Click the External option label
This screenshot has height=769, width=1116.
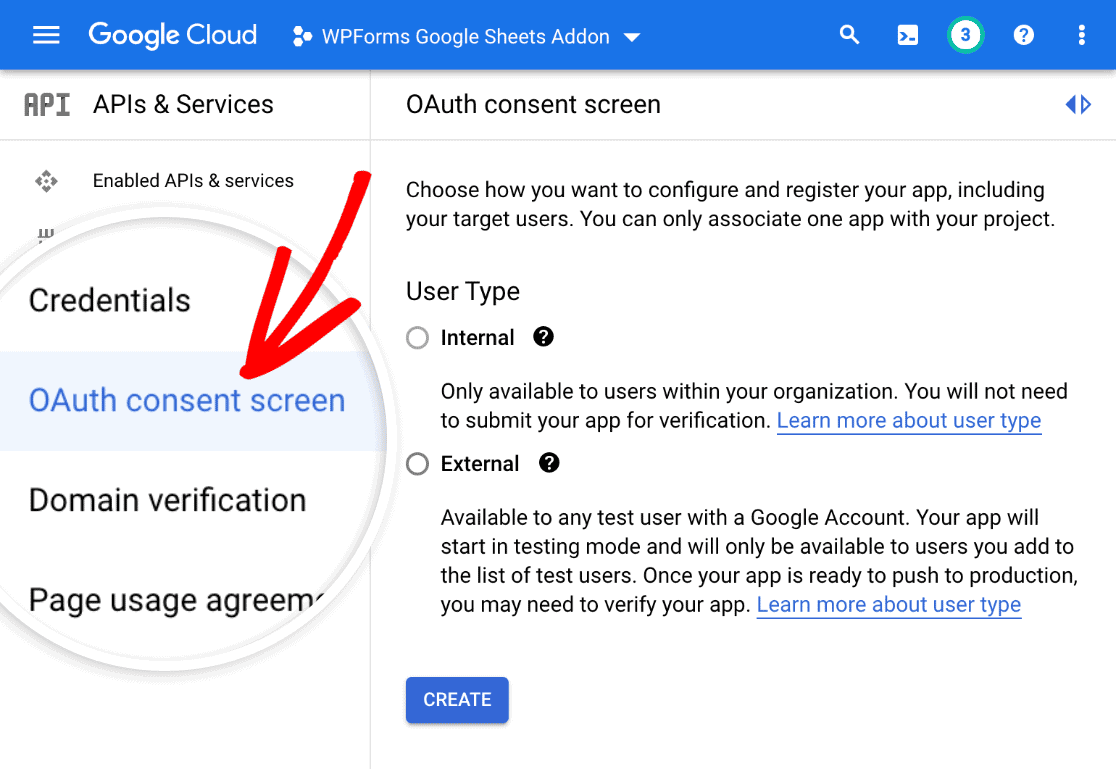(x=480, y=464)
